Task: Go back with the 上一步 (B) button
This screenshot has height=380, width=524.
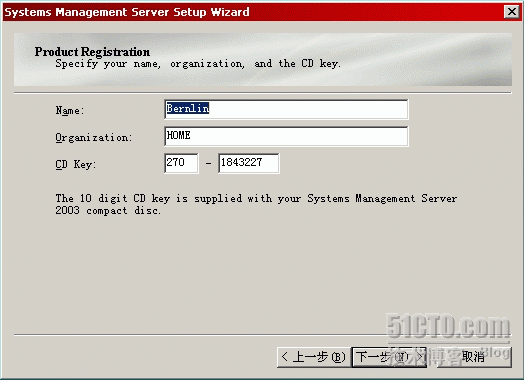Action: (314, 357)
